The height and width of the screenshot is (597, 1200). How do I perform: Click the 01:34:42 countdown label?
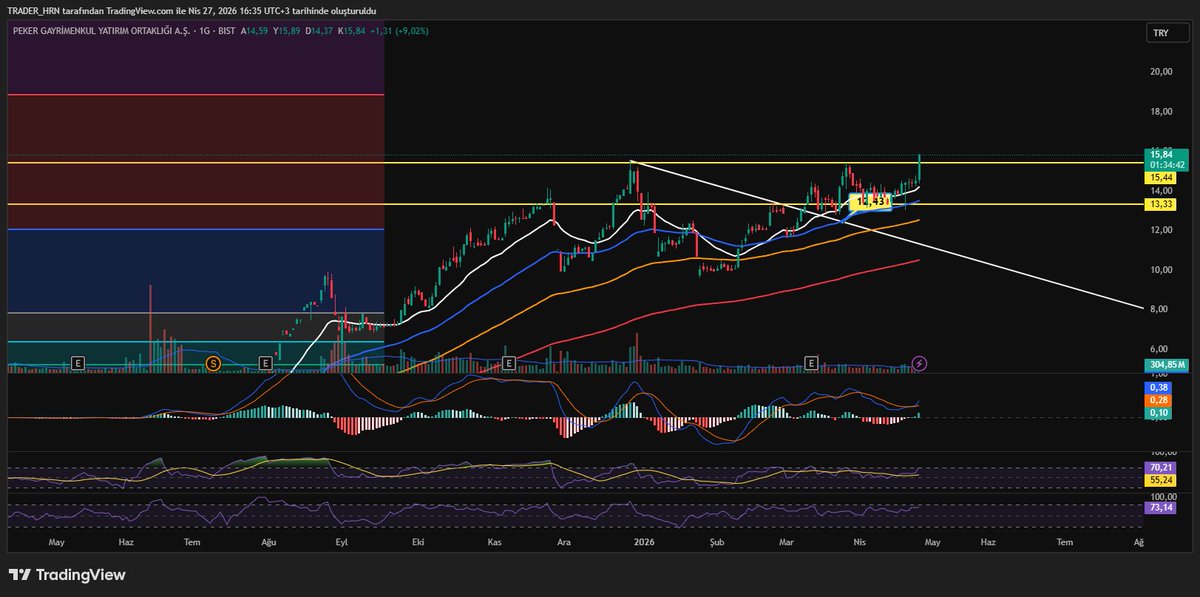(1167, 165)
